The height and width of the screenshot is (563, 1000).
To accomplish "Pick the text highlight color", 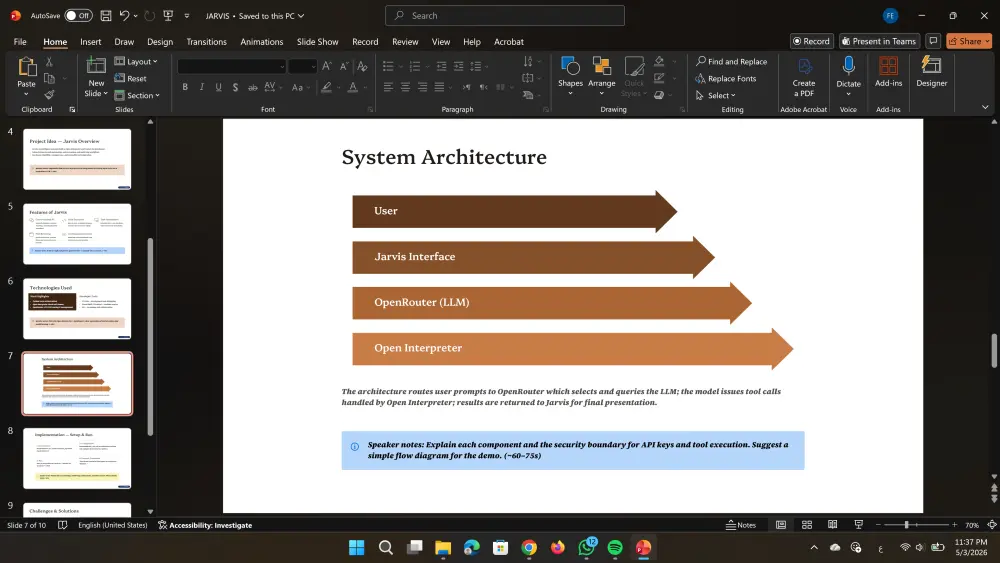I will 327,87.
